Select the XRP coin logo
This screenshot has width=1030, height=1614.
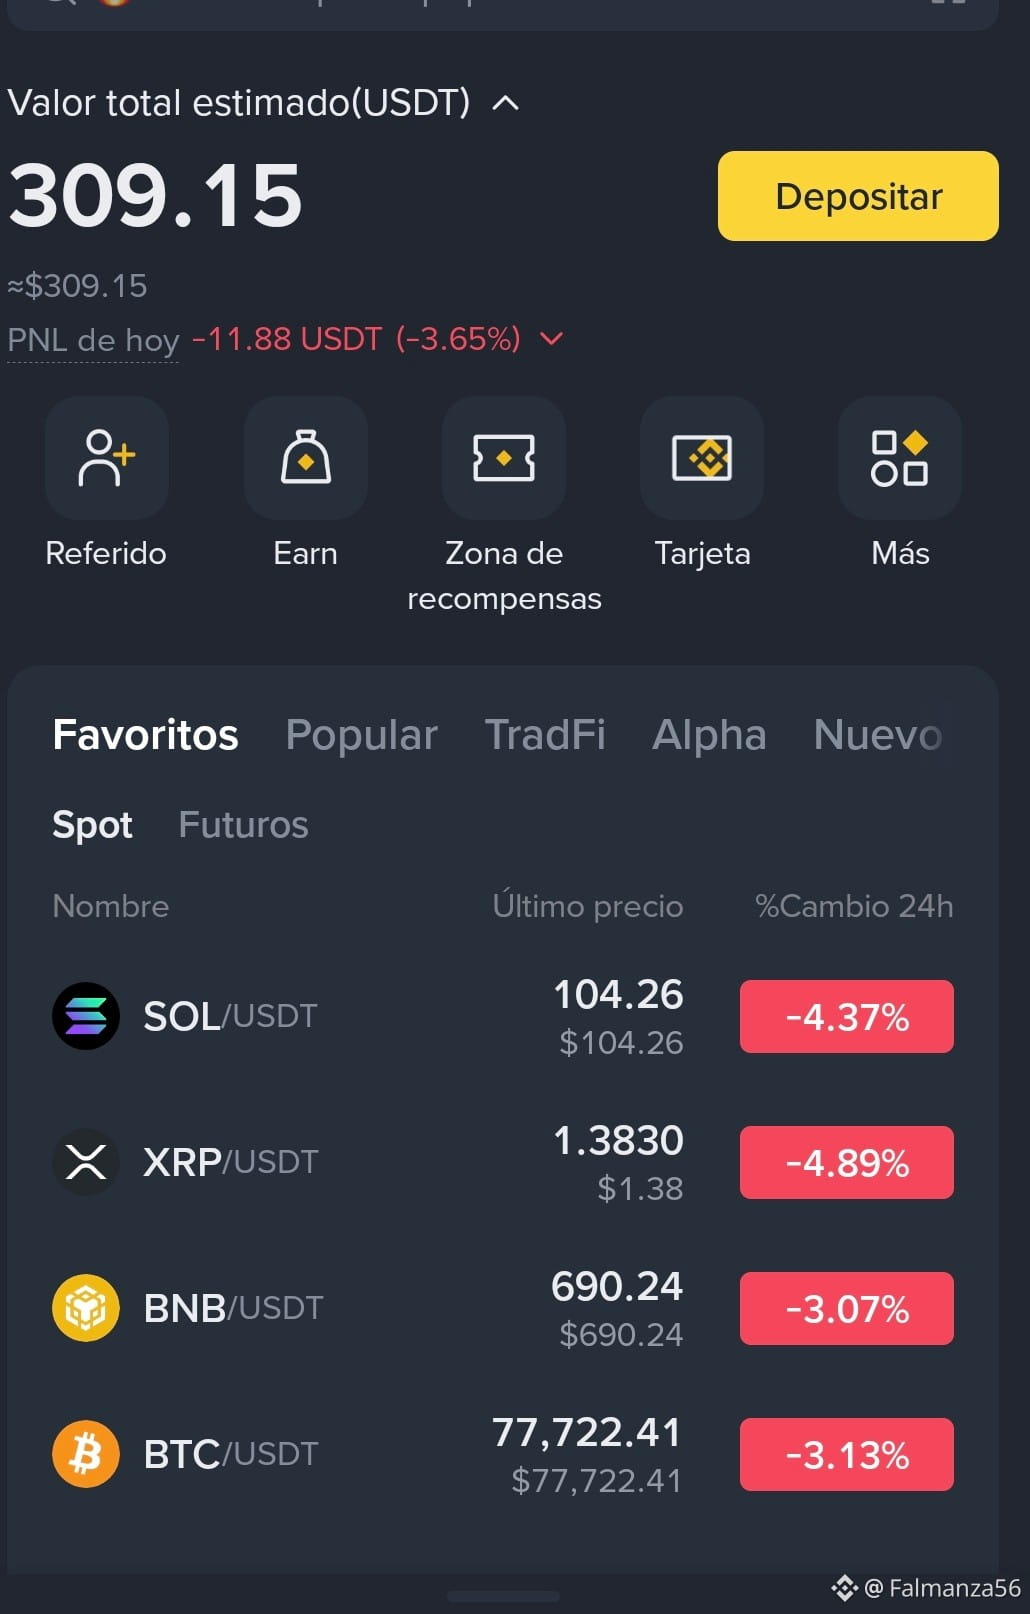tap(86, 1162)
